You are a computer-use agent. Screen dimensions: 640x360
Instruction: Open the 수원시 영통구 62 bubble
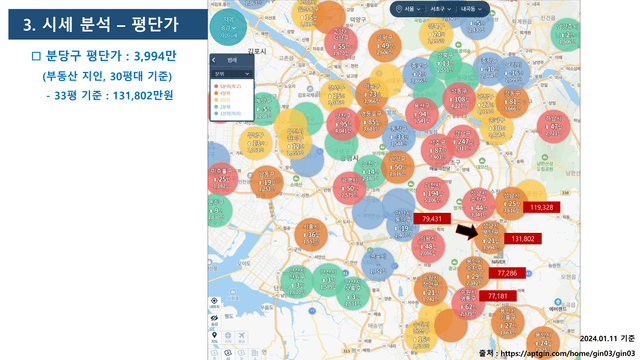(468, 304)
